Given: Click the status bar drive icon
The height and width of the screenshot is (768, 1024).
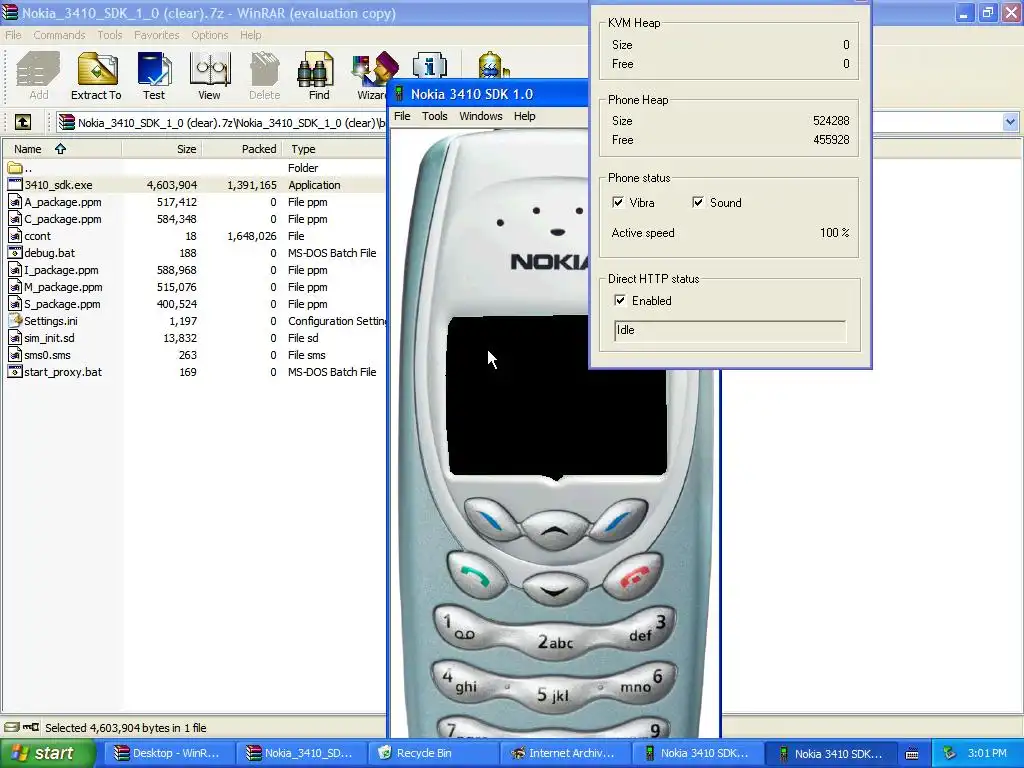Looking at the screenshot, I should pyautogui.click(x=11, y=727).
